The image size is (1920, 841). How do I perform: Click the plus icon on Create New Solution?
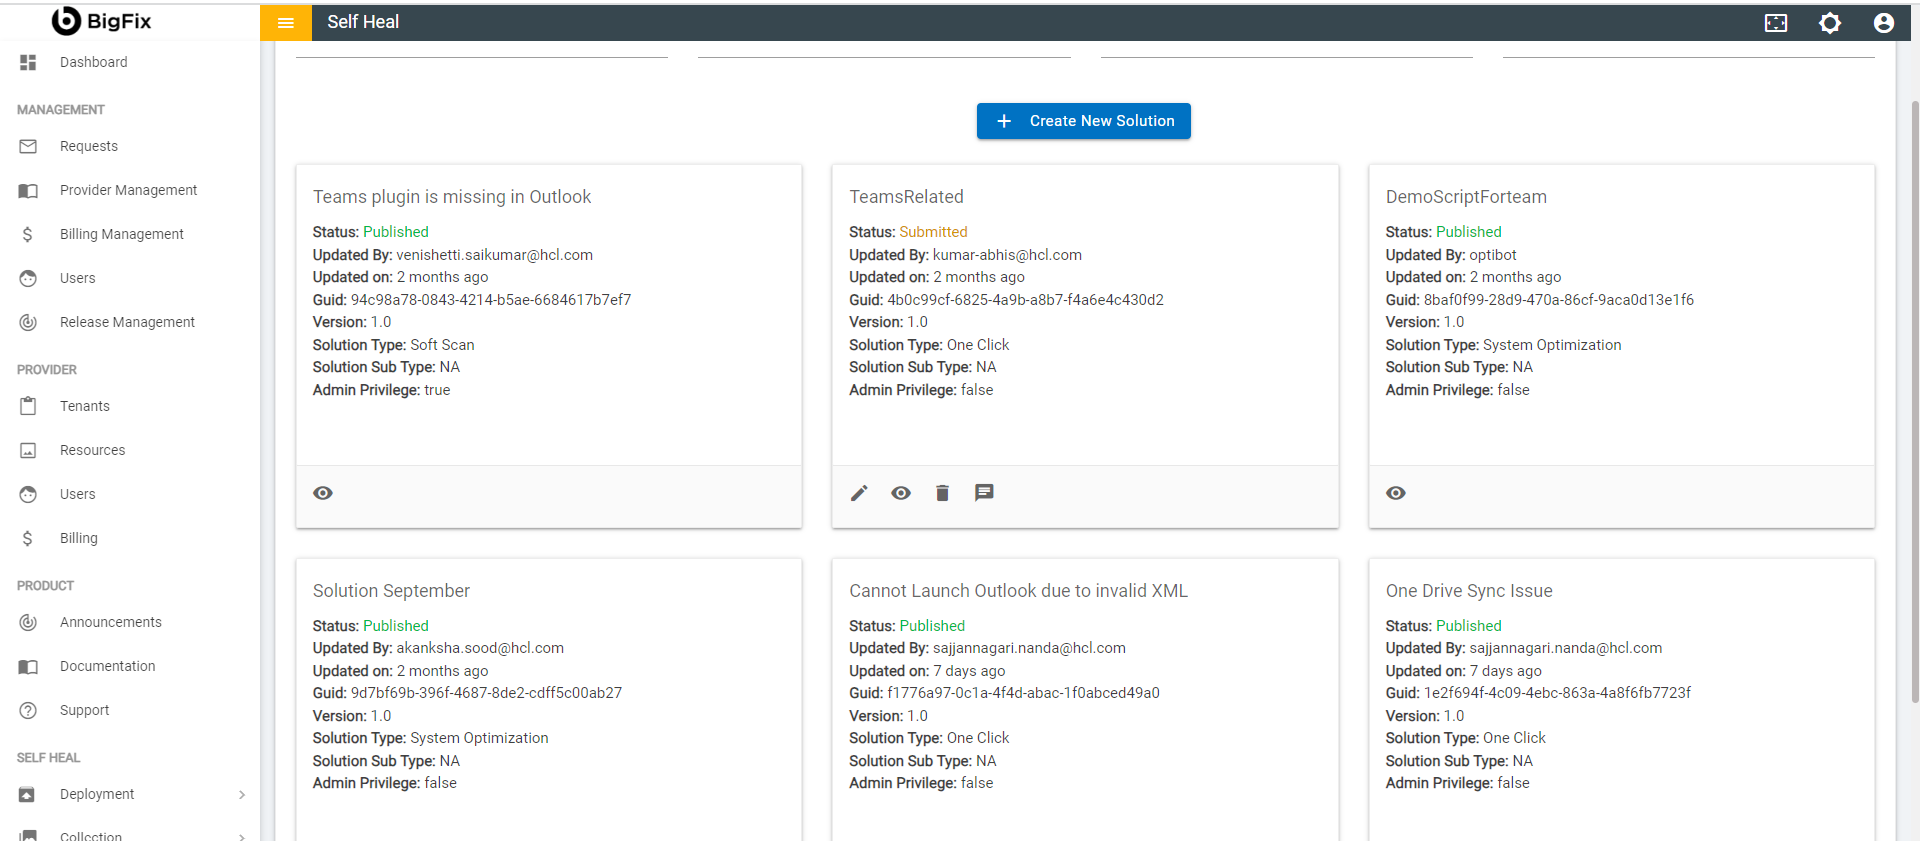point(1004,121)
